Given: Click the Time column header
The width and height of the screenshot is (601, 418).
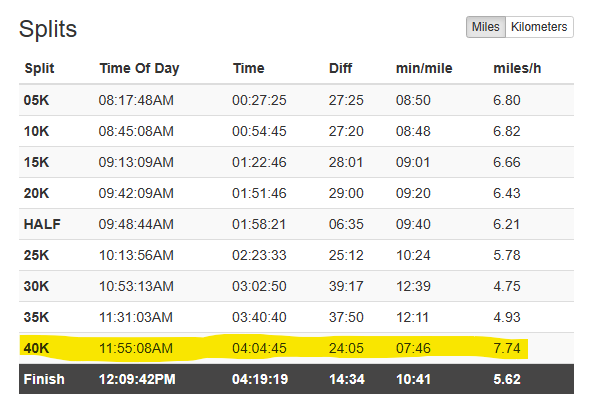Looking at the screenshot, I should [249, 68].
